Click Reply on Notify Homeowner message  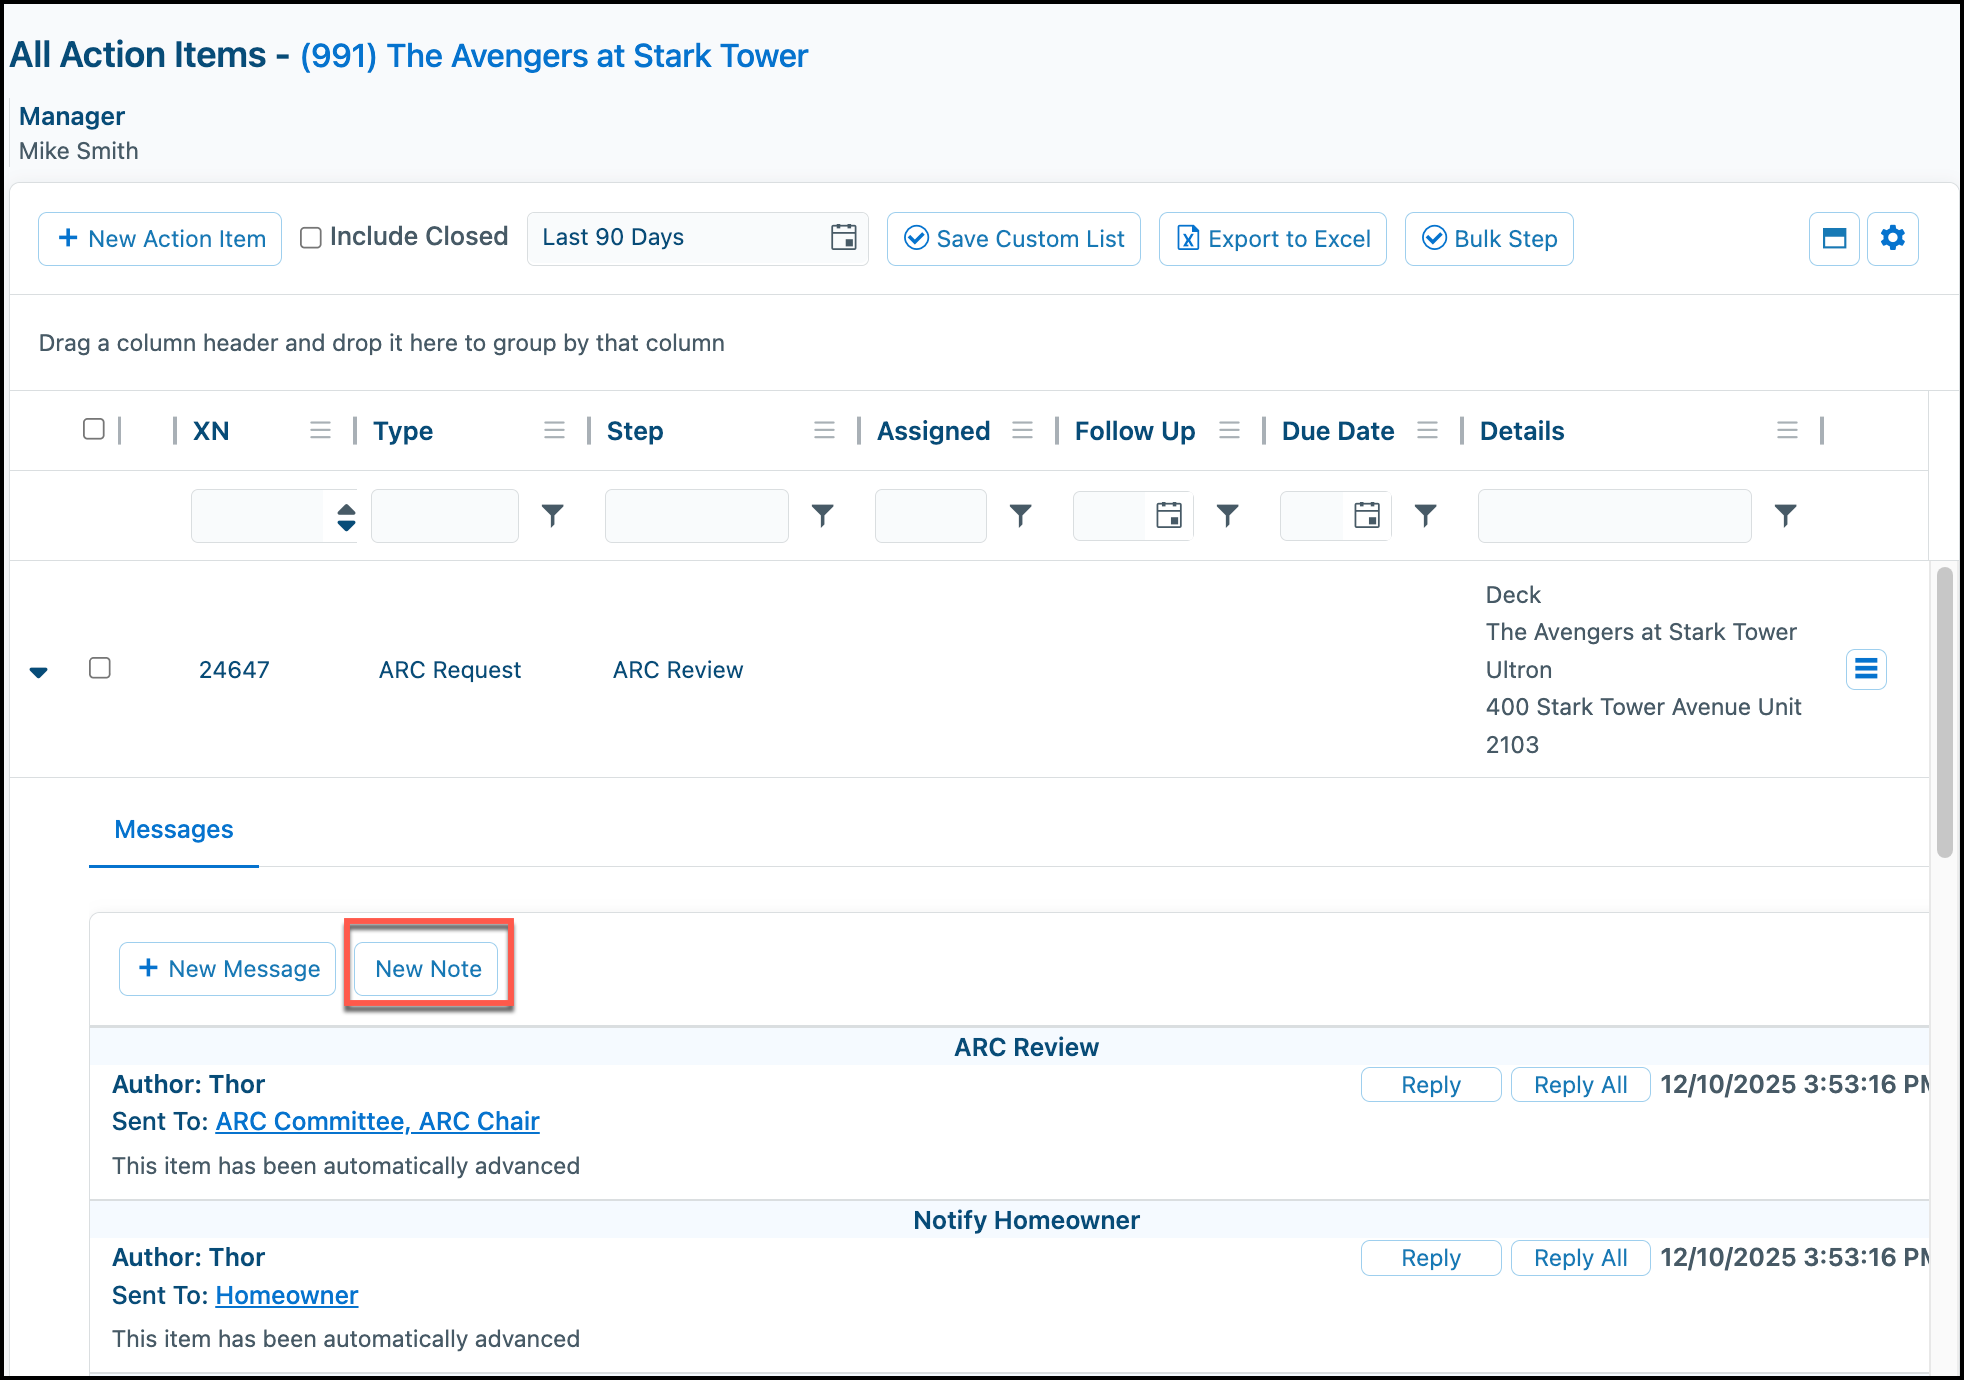(1431, 1258)
